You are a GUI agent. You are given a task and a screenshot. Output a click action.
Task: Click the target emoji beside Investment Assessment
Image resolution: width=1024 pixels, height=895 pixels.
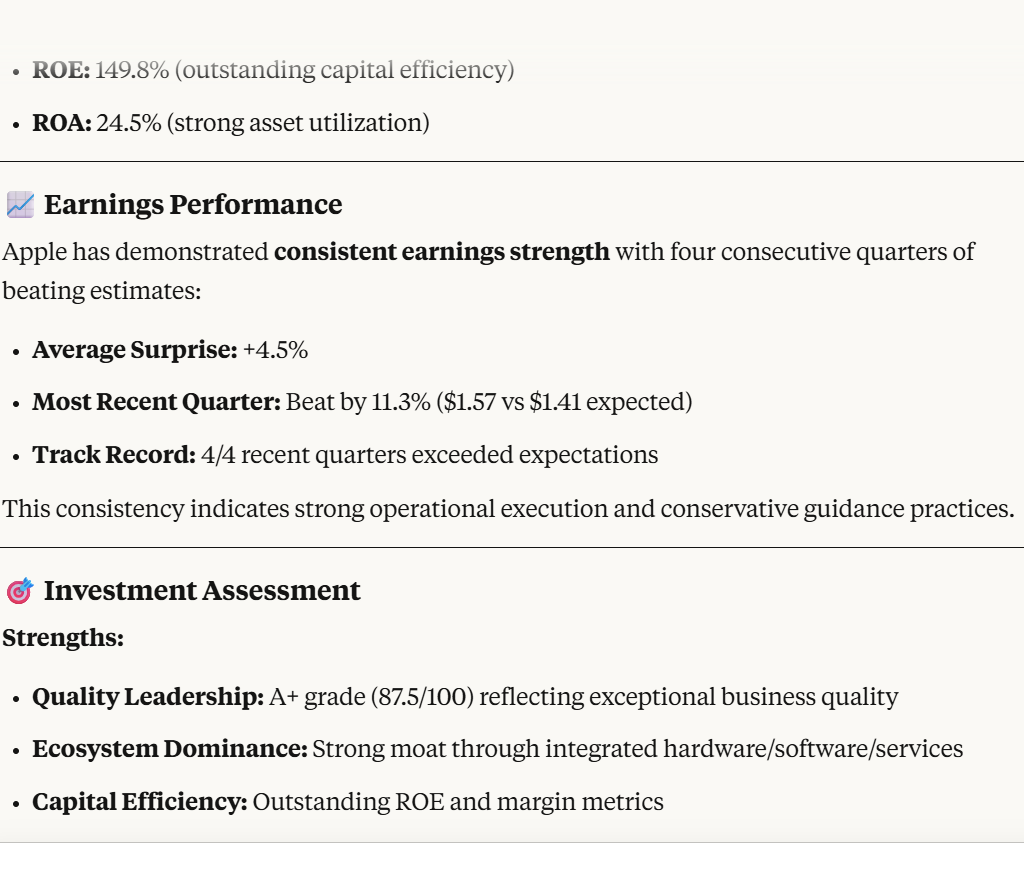(x=20, y=591)
